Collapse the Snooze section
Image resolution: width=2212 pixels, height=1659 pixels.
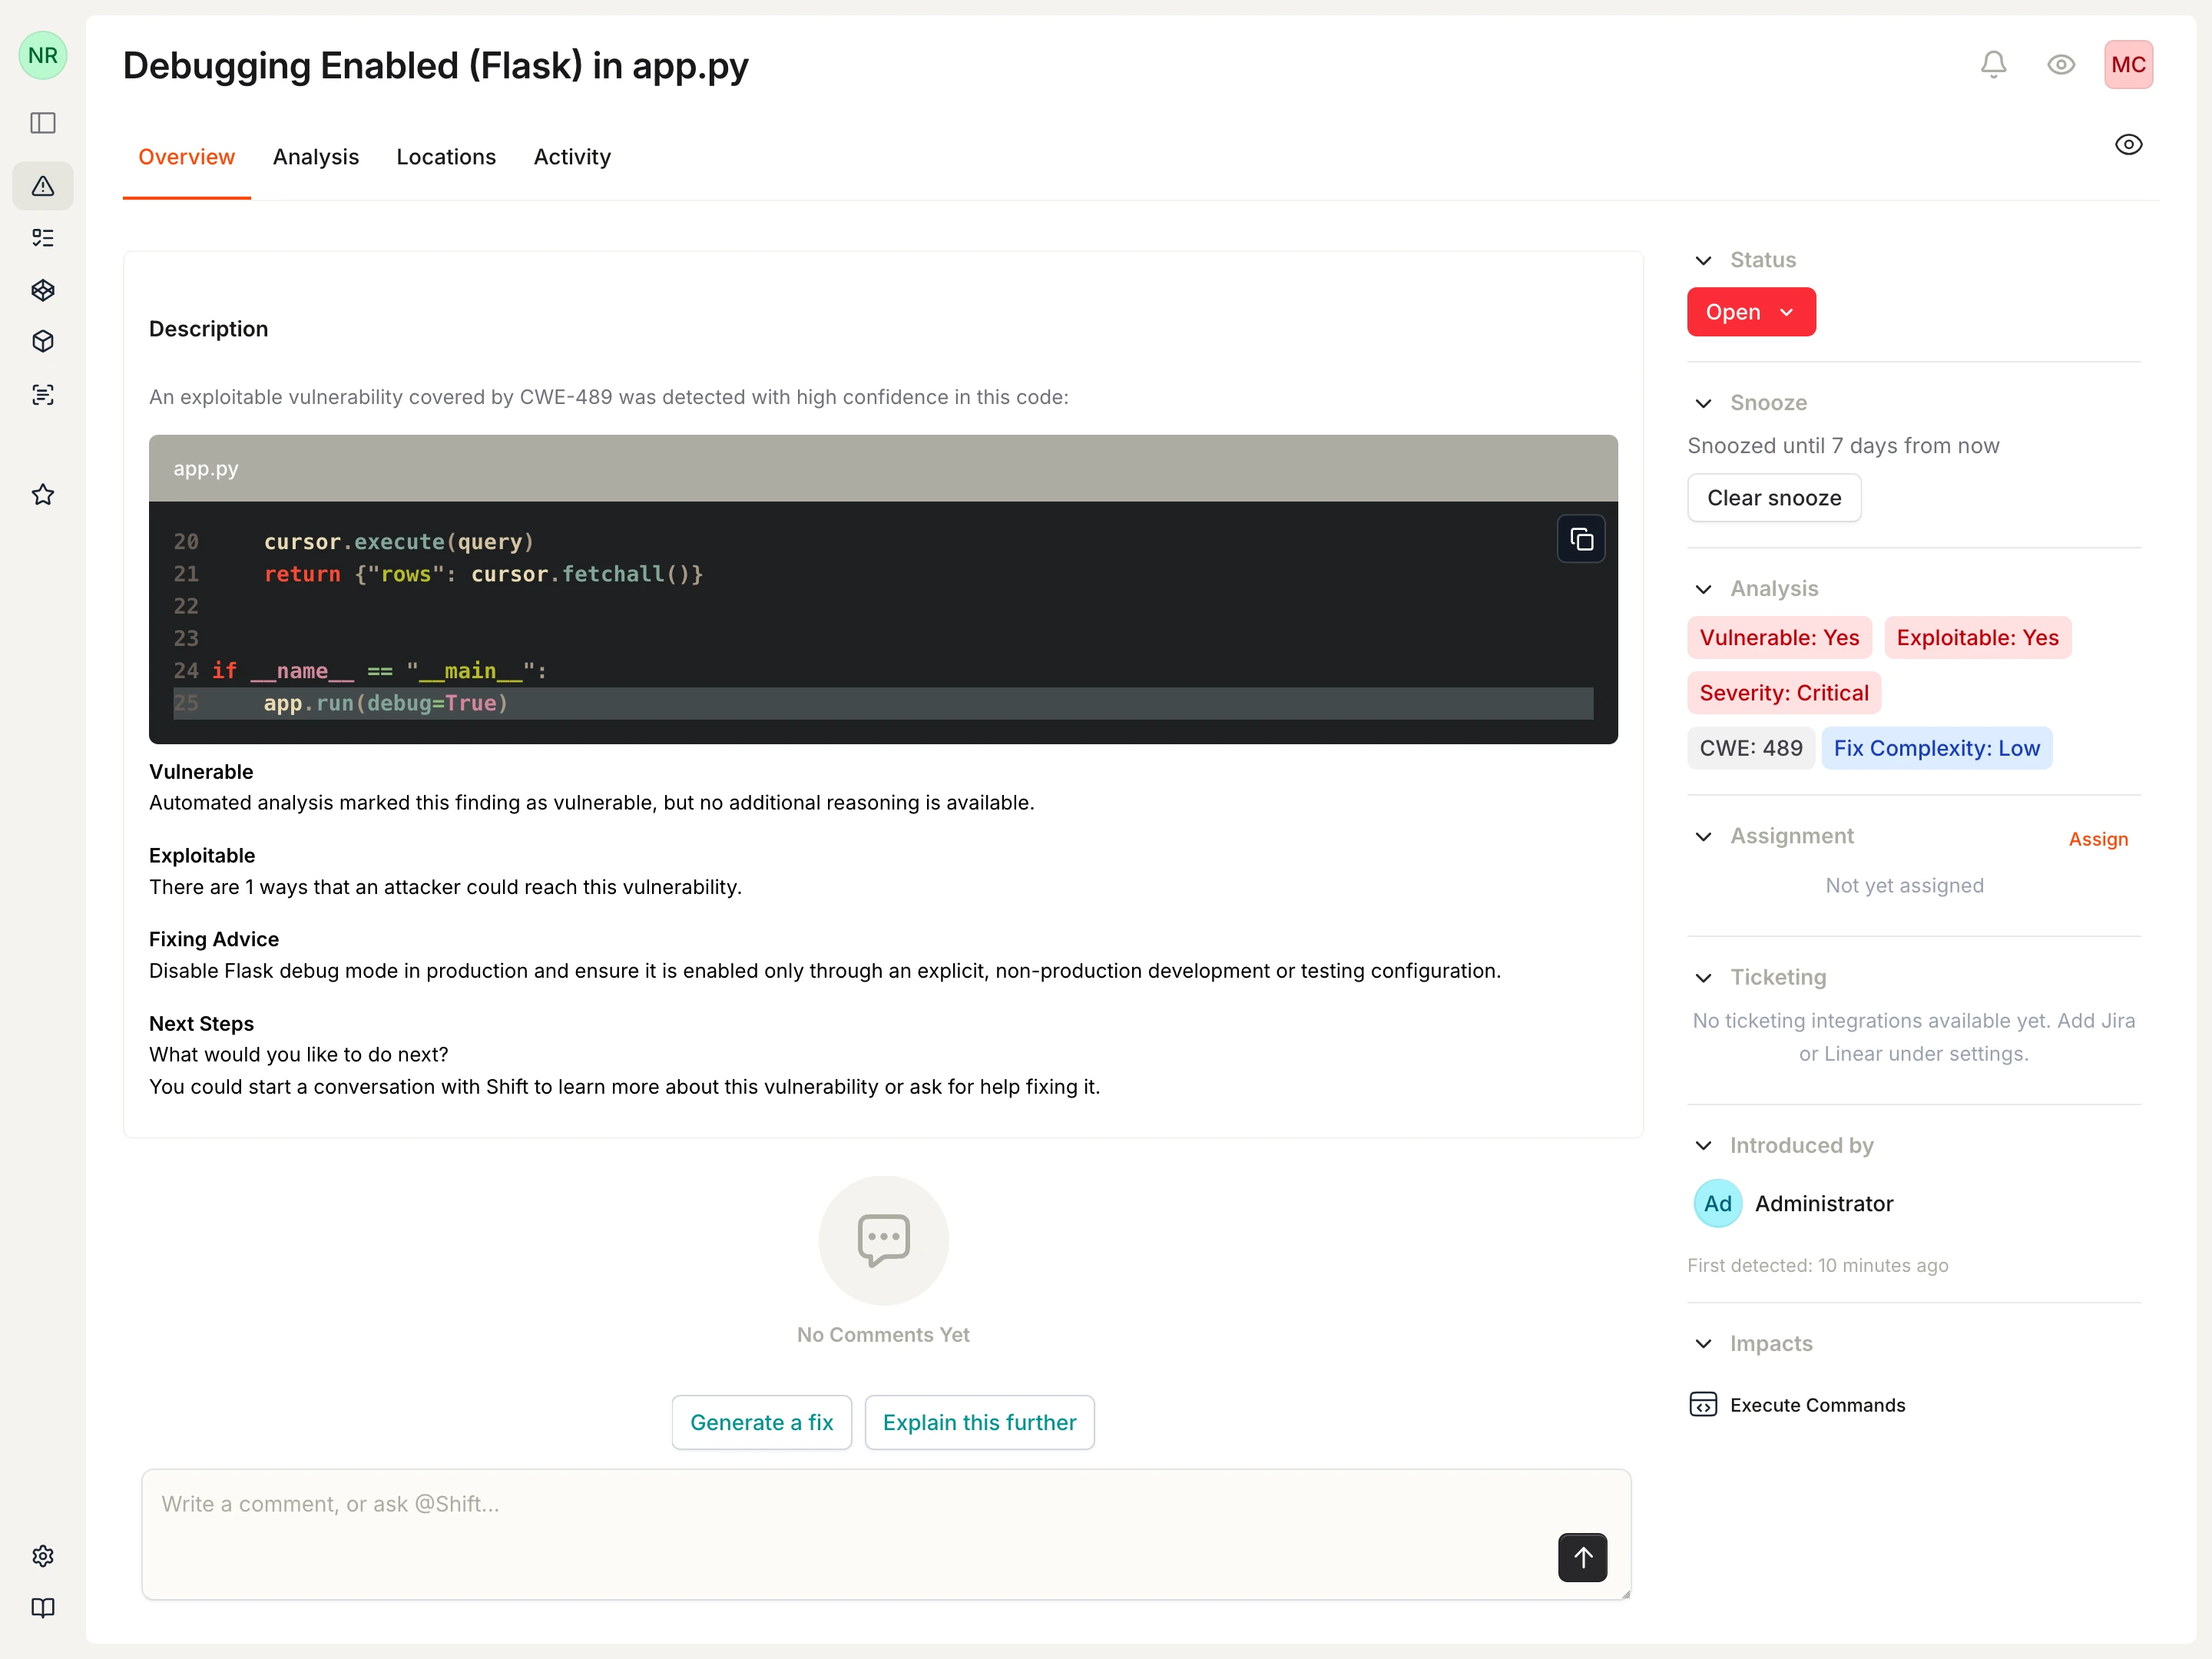[x=1704, y=404]
